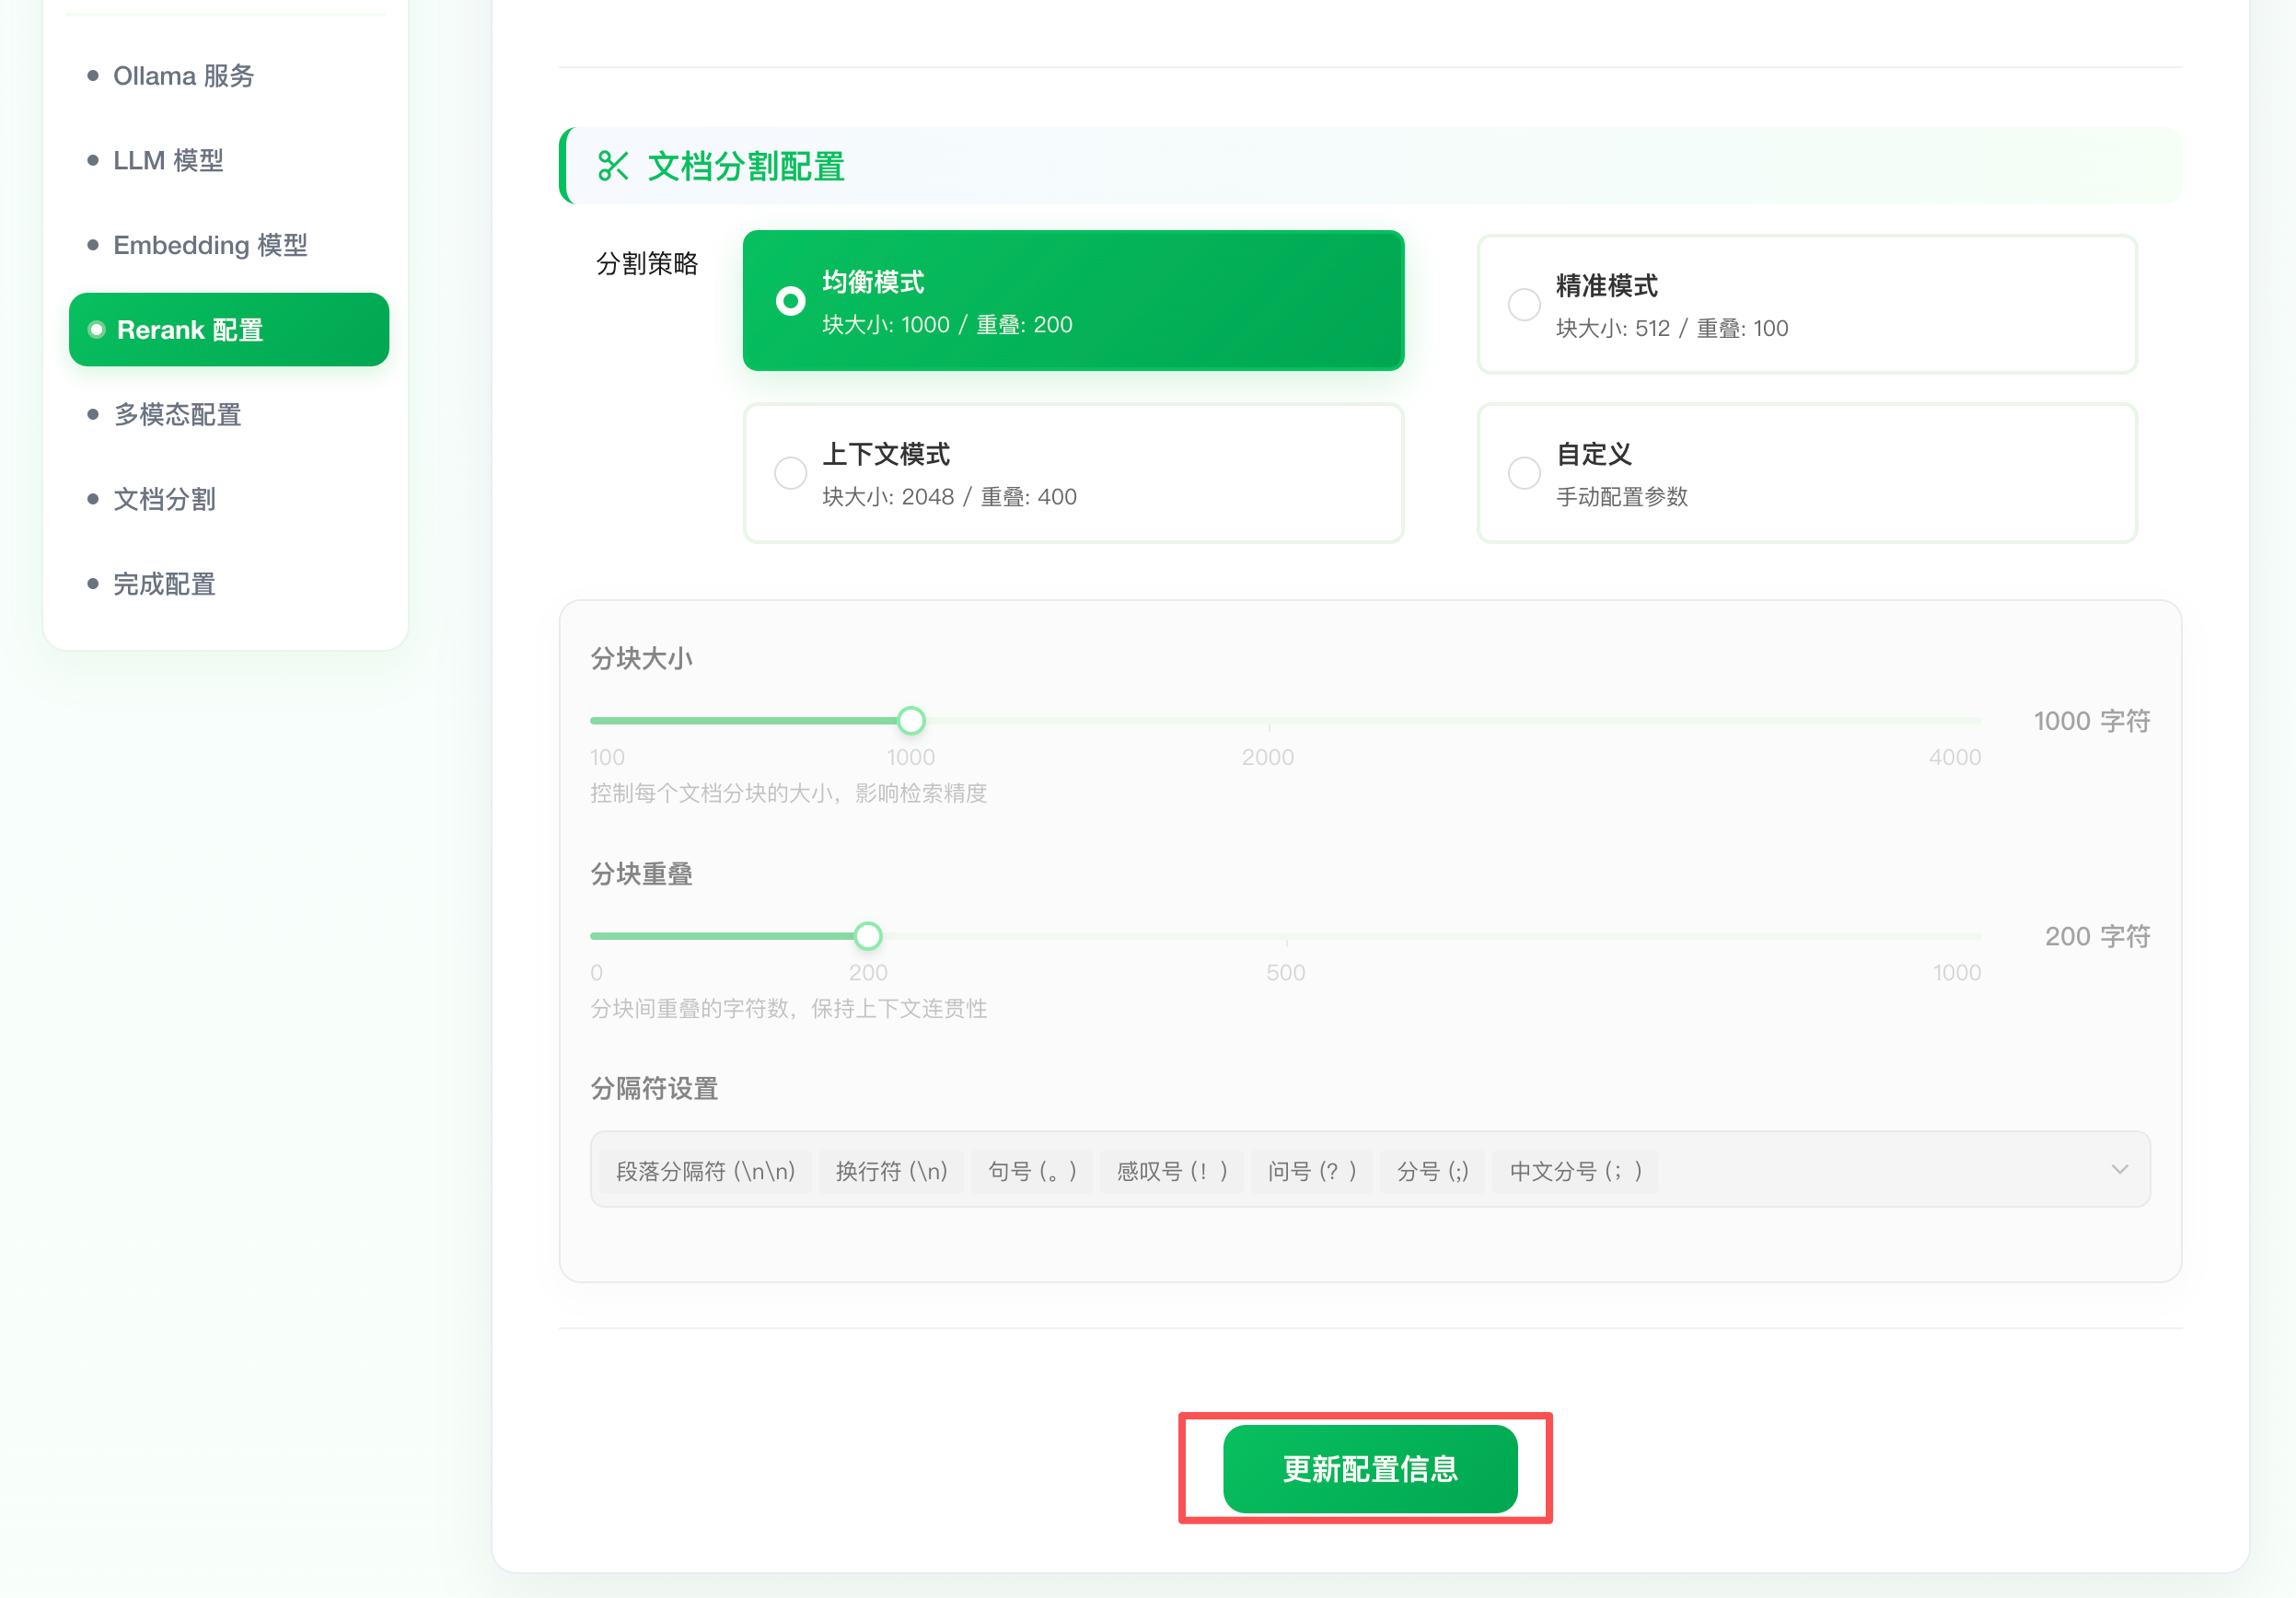Open the Embedding 模型 section
Image resolution: width=2296 pixels, height=1598 pixels.
tap(210, 245)
